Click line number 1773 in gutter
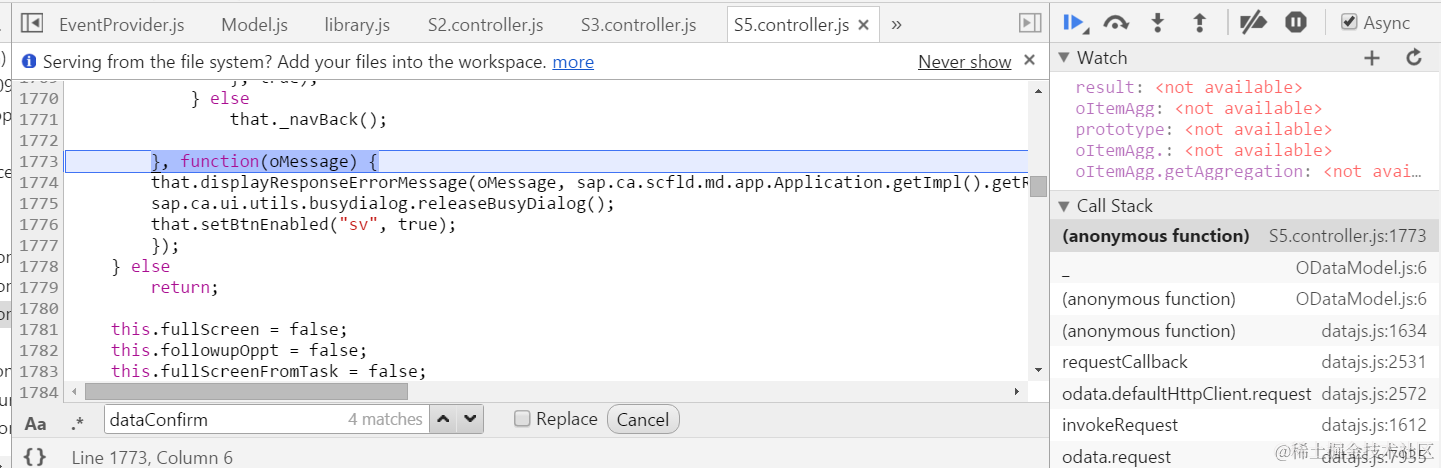The image size is (1441, 468). tap(39, 161)
